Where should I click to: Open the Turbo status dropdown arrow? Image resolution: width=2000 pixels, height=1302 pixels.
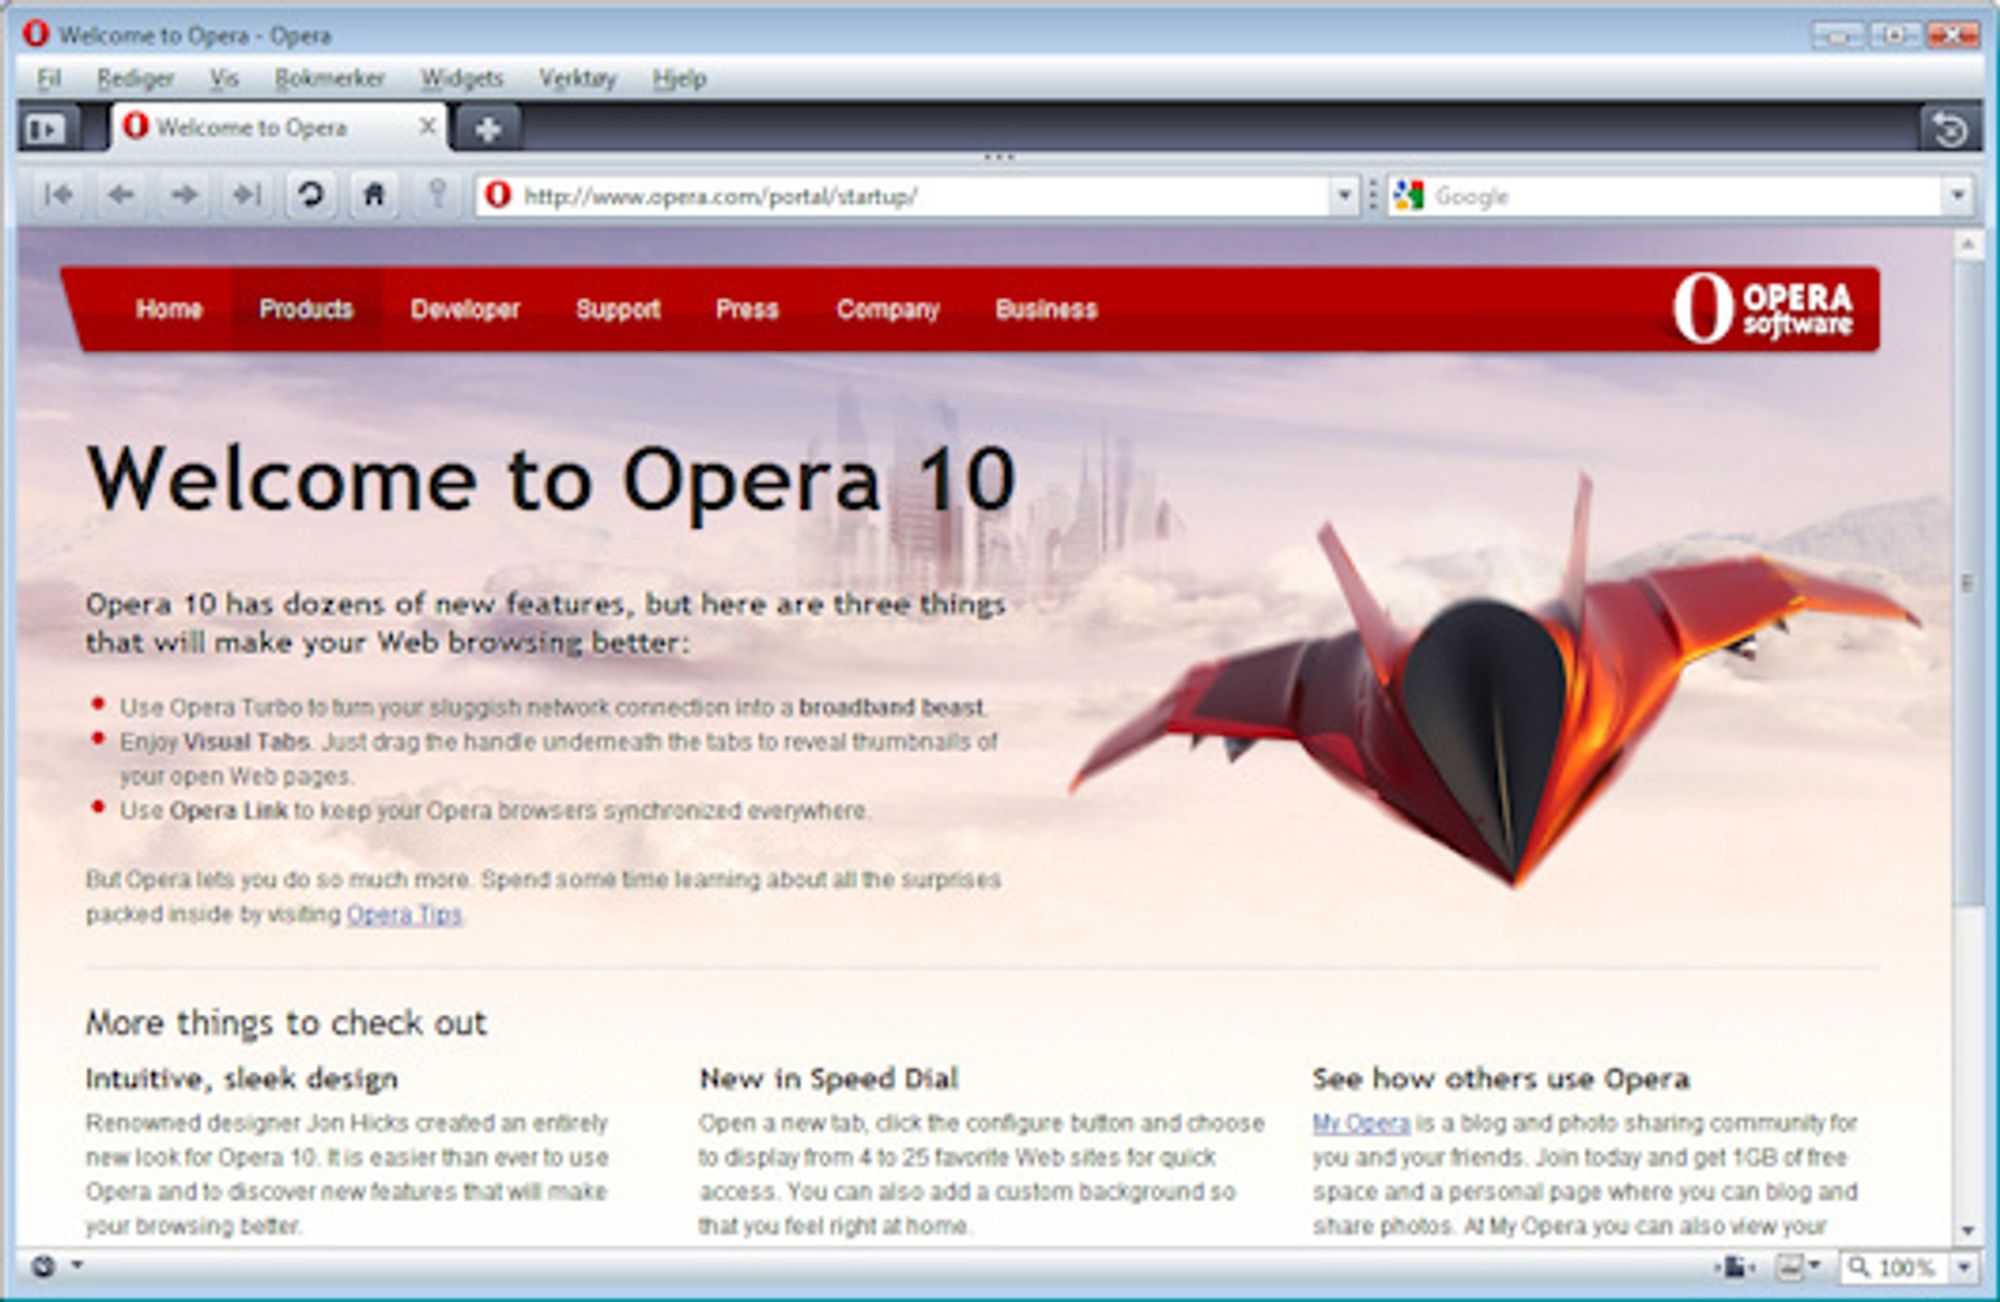[x=77, y=1266]
